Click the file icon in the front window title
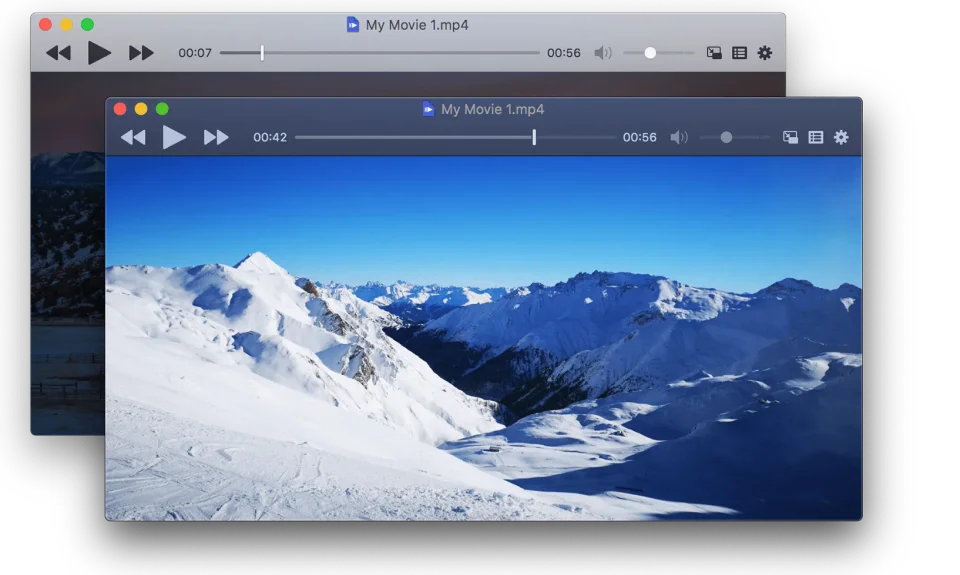 pos(428,109)
